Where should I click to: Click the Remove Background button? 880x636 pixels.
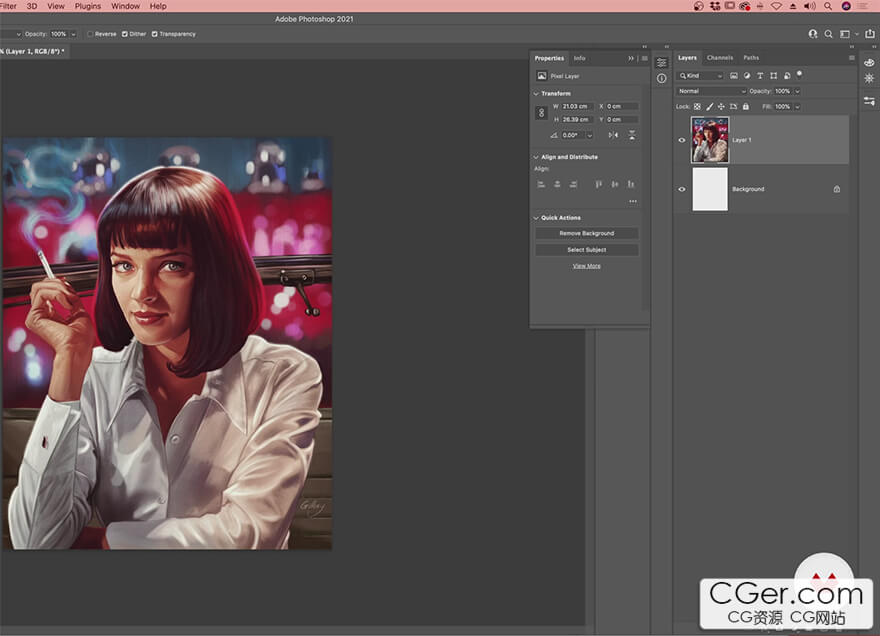(x=586, y=233)
